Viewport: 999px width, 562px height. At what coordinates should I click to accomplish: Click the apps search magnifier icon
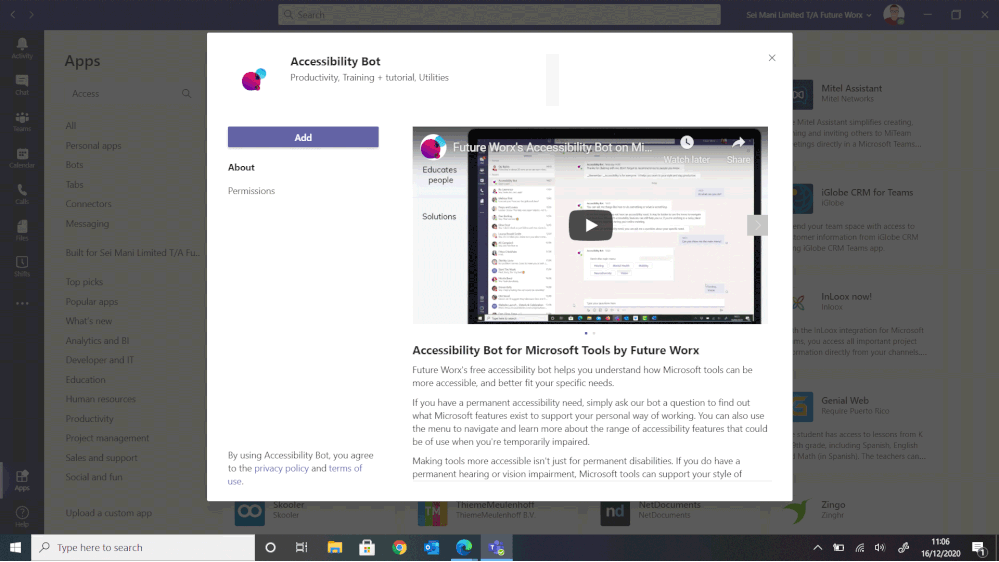[x=186, y=94]
